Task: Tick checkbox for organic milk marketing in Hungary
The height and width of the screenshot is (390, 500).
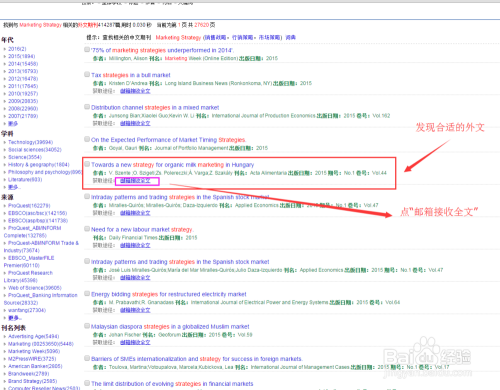Action: pyautogui.click(x=87, y=164)
